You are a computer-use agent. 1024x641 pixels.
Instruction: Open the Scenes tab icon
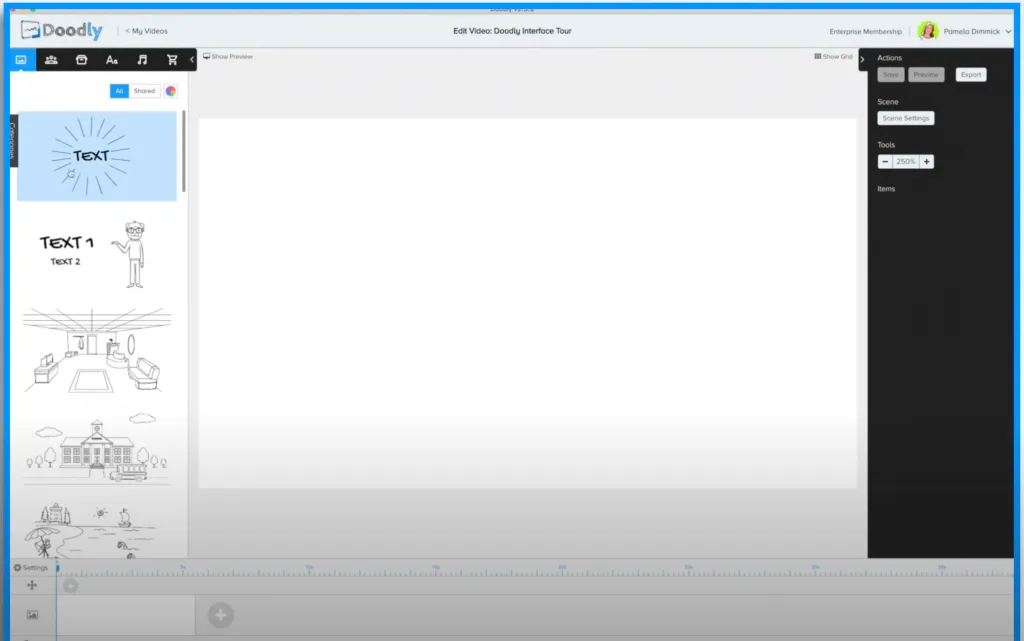[21, 59]
